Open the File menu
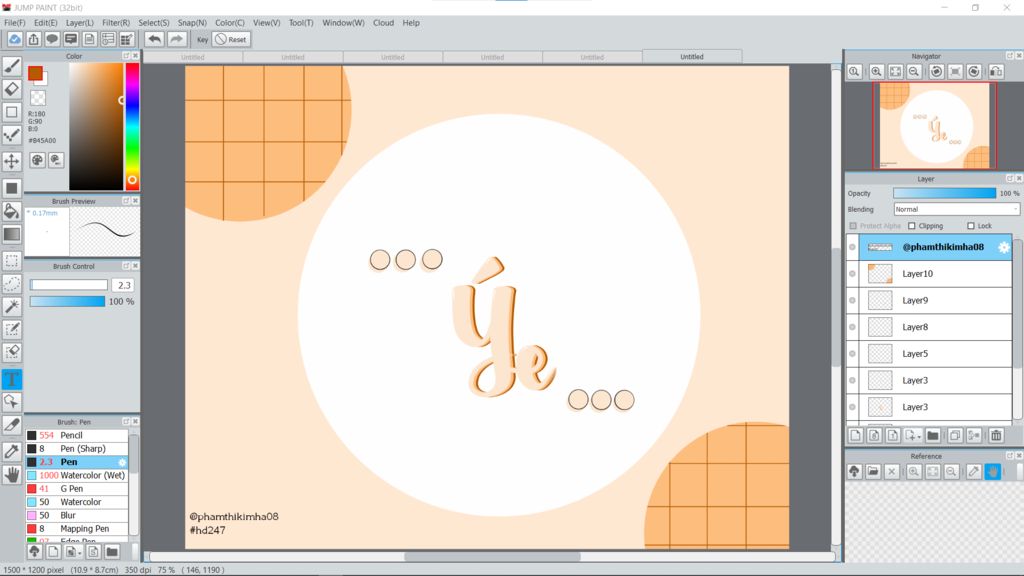The width and height of the screenshot is (1024, 576). 15,22
